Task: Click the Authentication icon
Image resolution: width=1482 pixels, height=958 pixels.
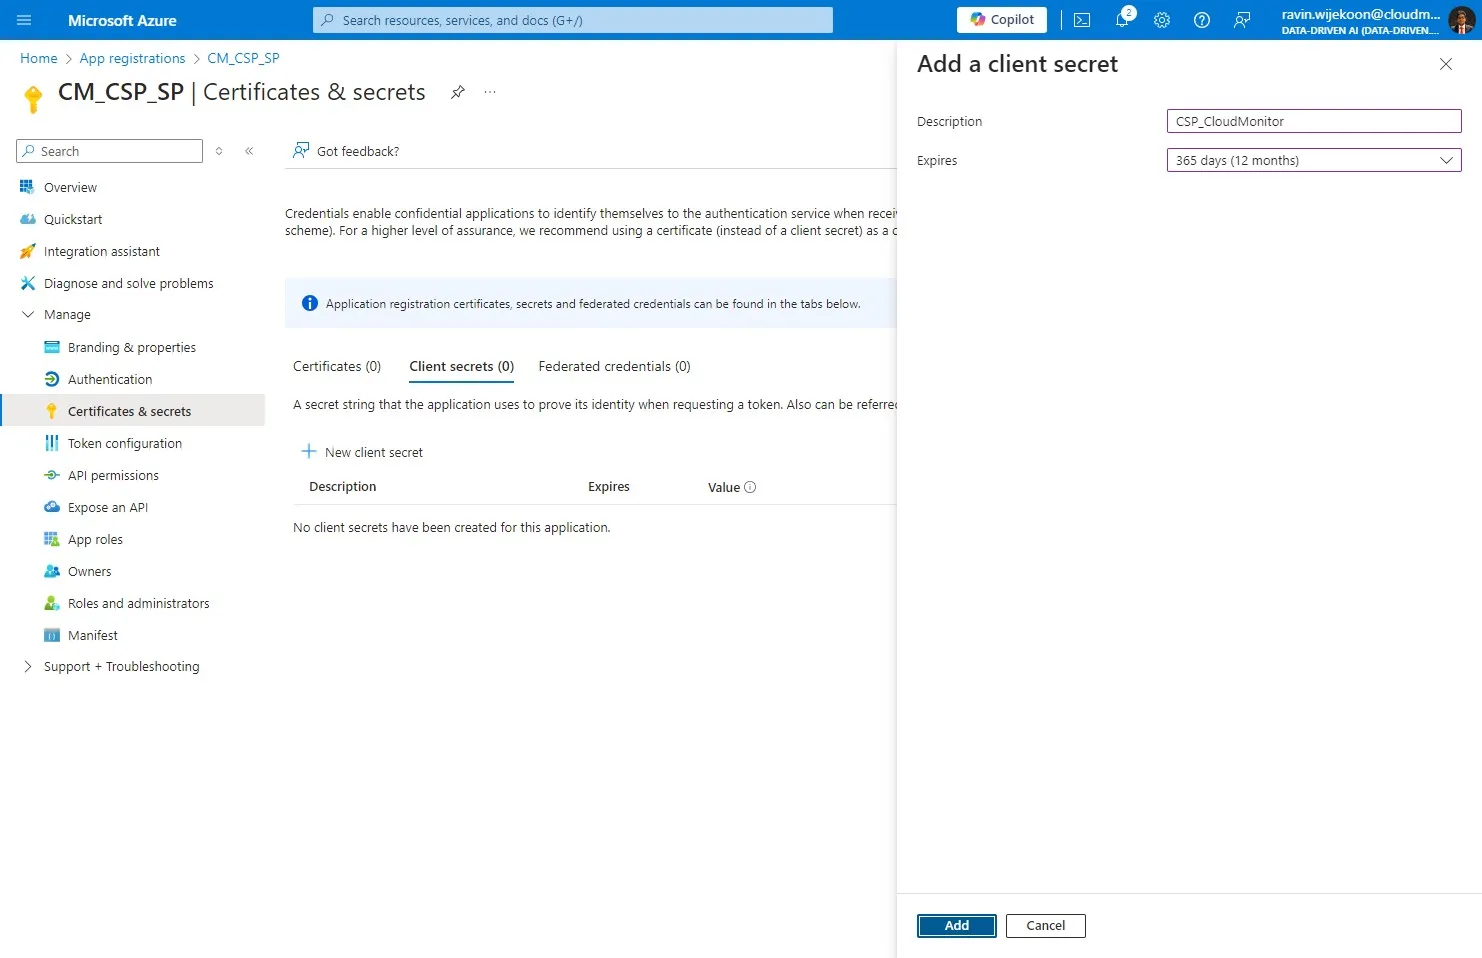Action: click(52, 379)
